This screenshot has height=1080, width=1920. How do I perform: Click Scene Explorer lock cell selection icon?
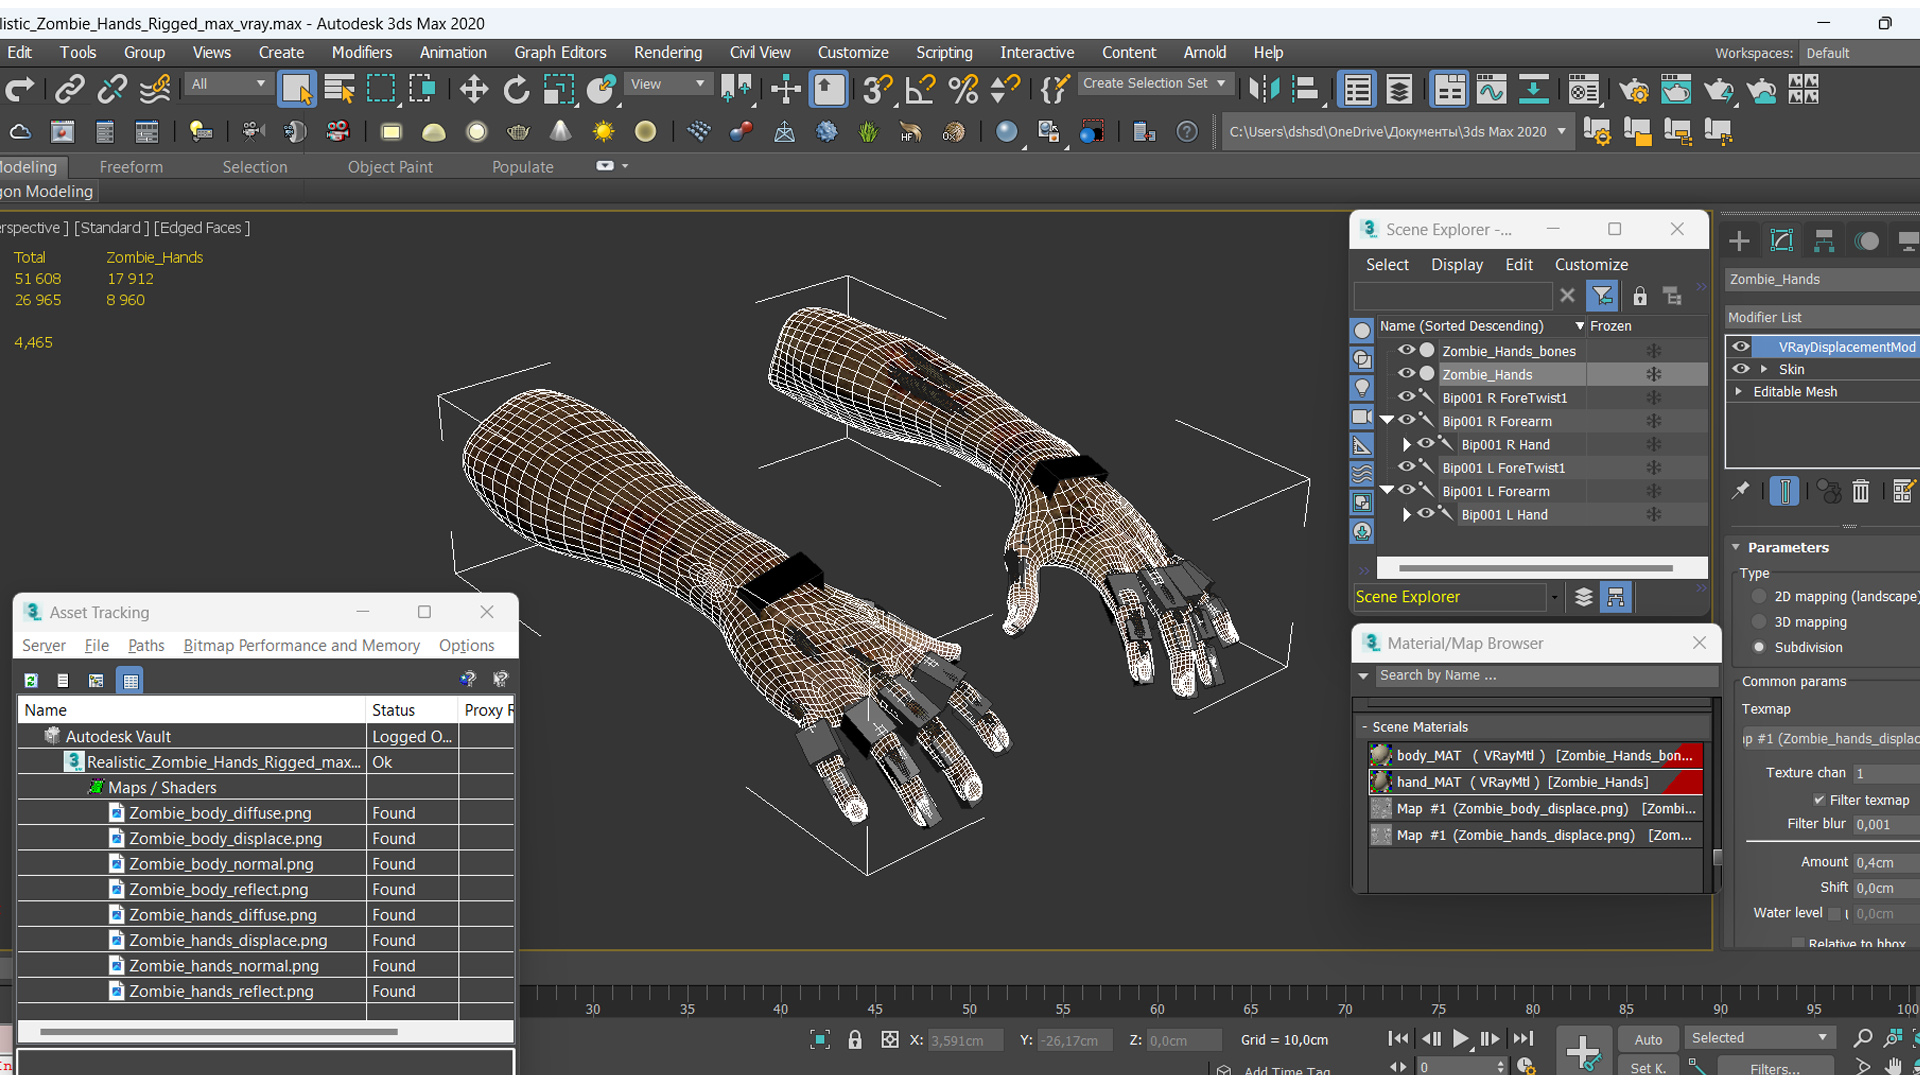1640,296
